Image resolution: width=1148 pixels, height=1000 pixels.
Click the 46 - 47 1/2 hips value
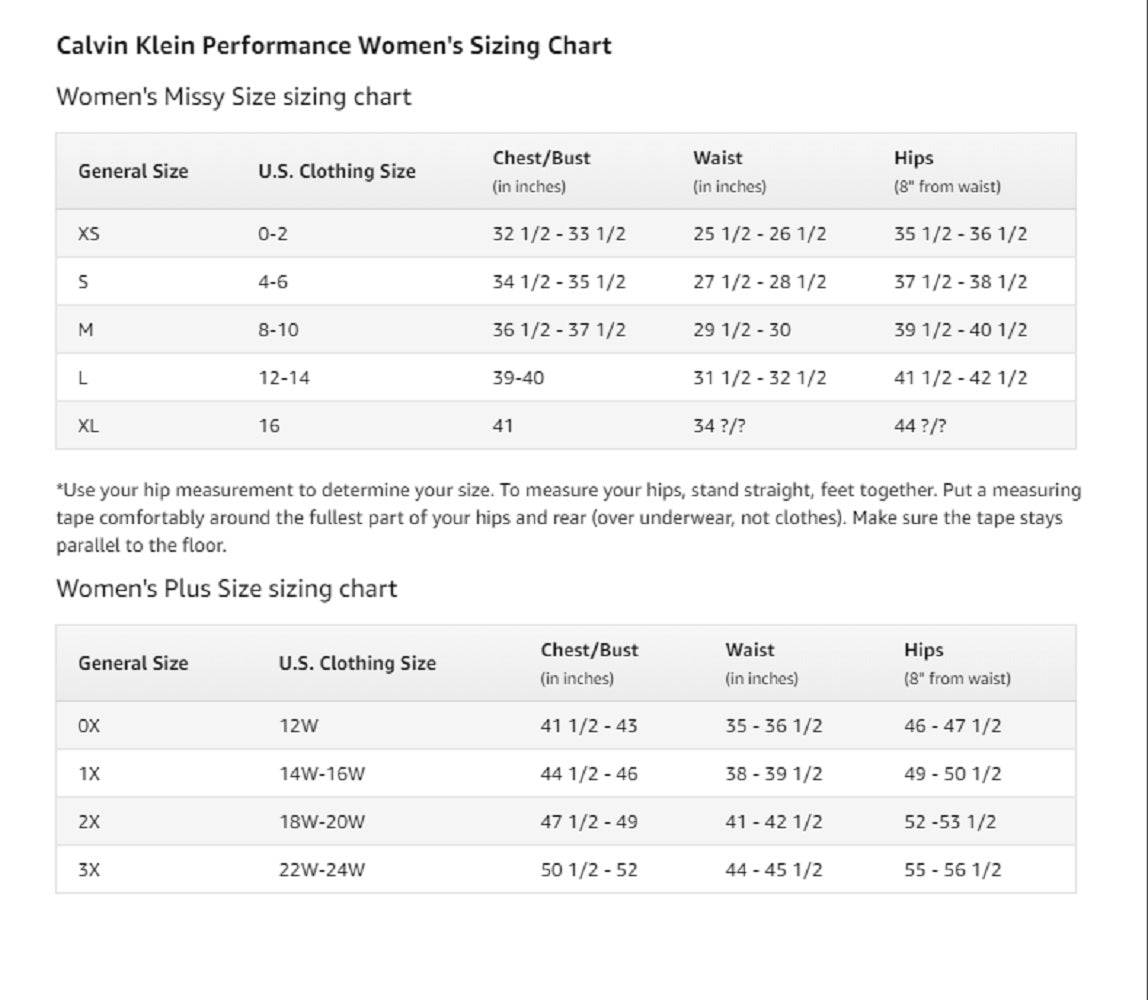952,726
